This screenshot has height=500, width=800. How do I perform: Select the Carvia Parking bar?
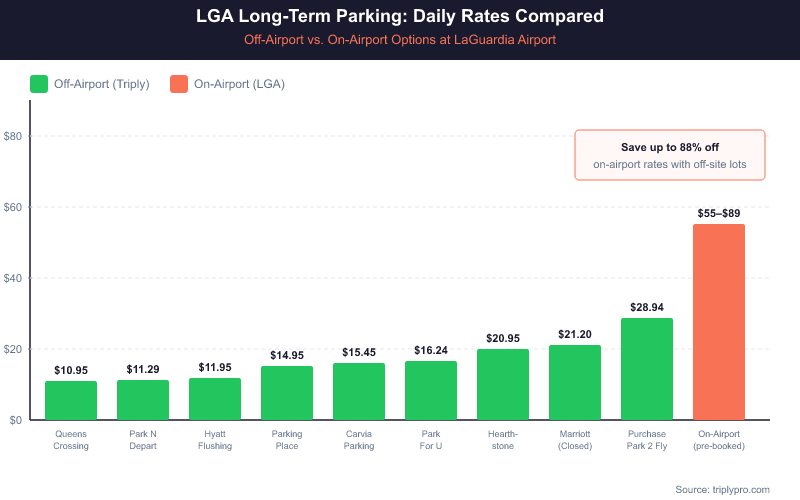pyautogui.click(x=359, y=392)
